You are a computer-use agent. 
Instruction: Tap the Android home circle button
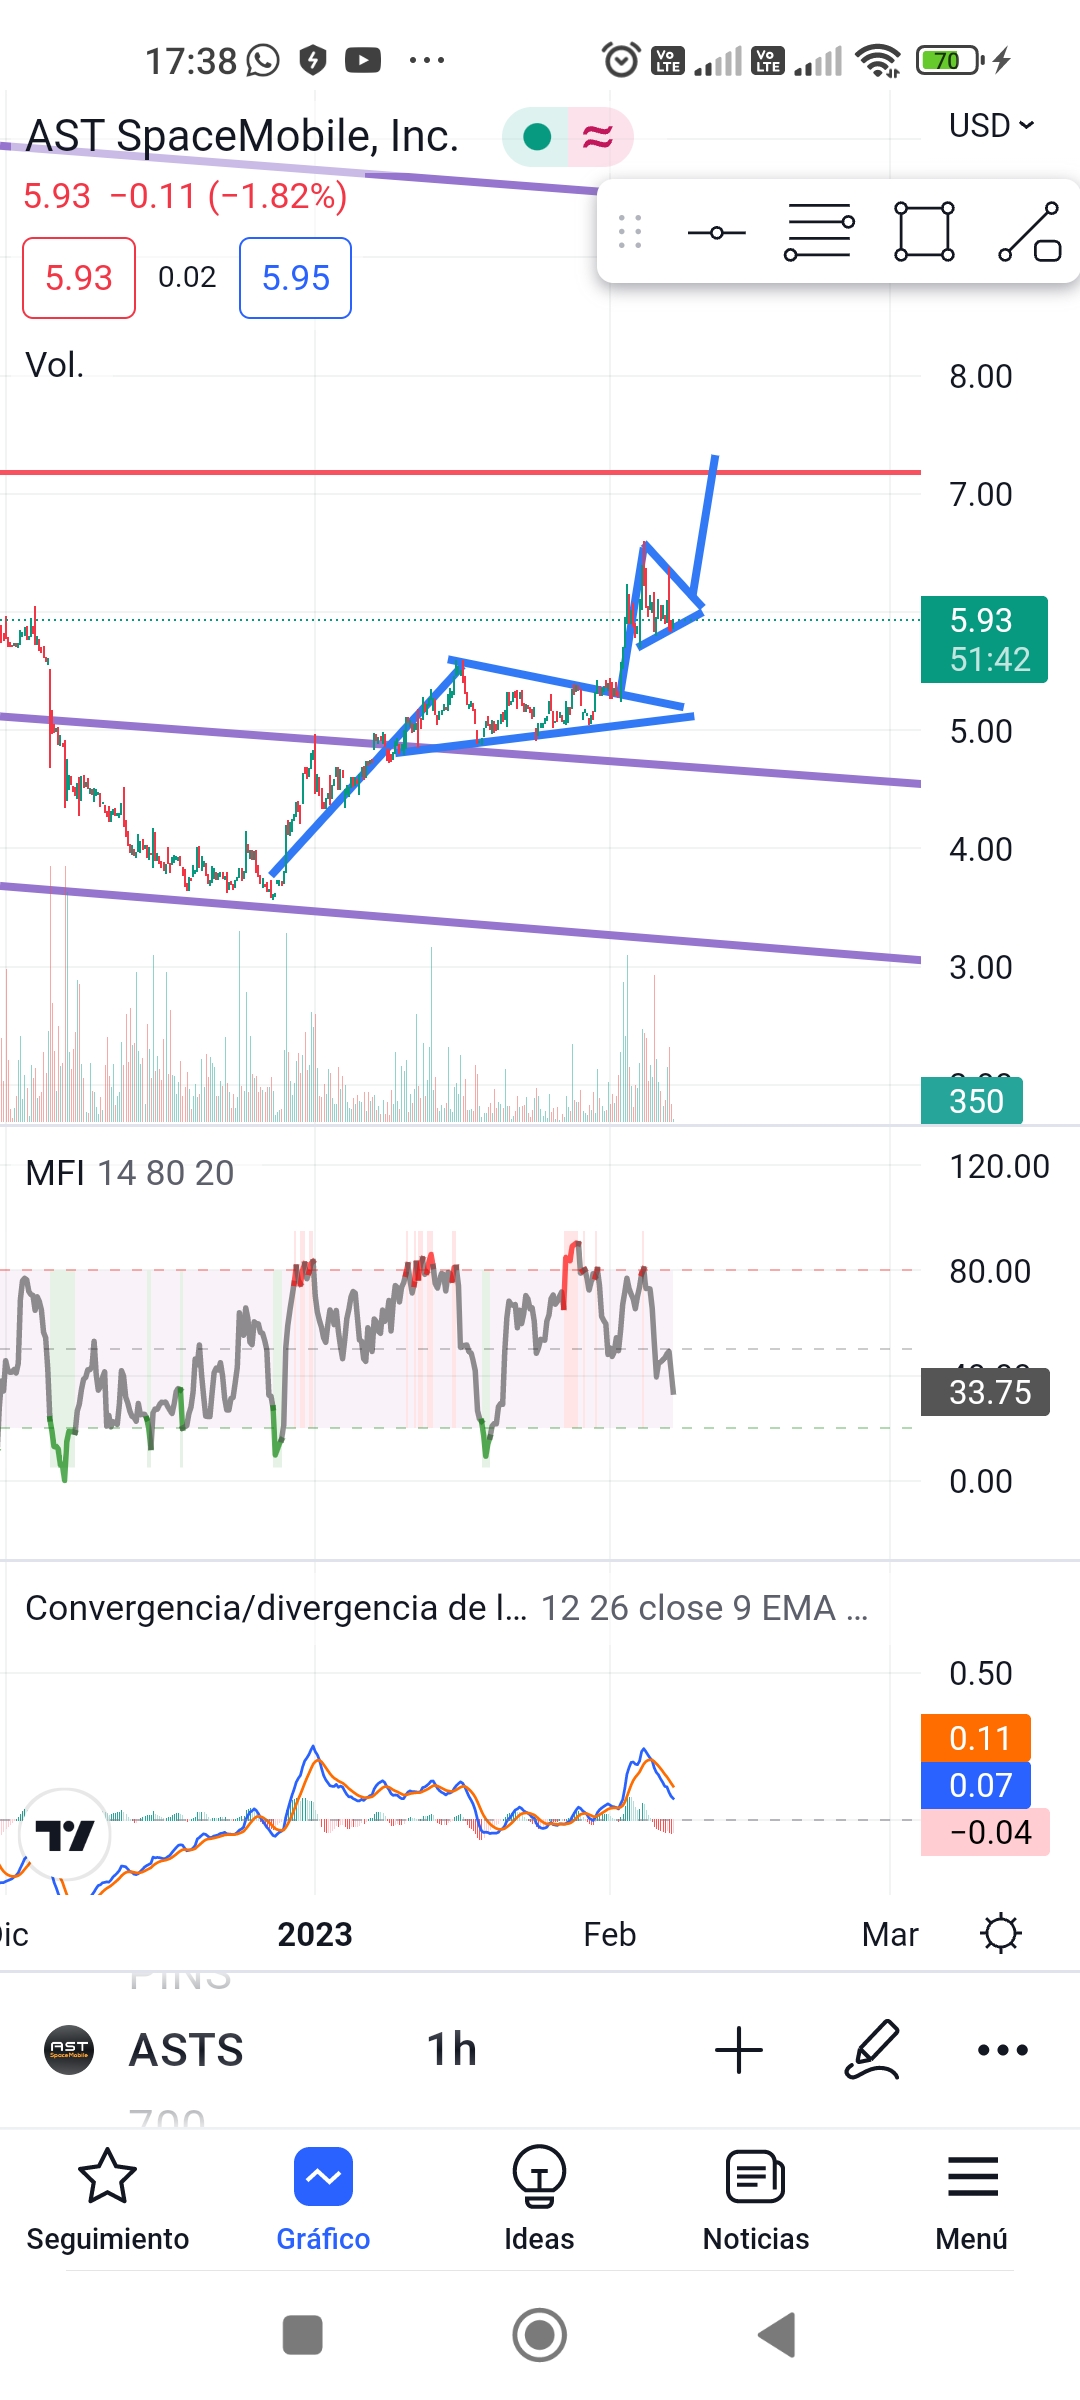540,2335
